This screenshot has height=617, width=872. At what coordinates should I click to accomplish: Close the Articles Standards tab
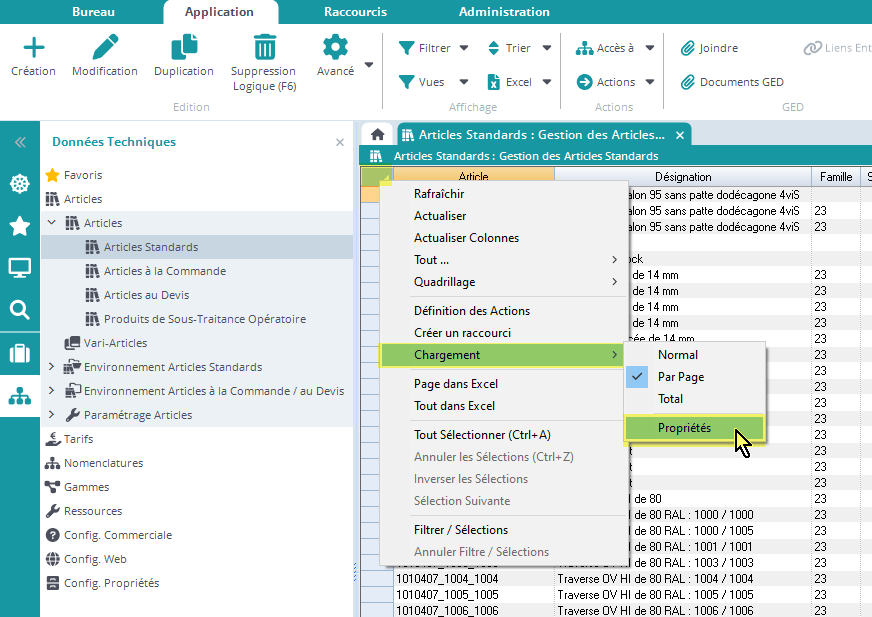680,135
